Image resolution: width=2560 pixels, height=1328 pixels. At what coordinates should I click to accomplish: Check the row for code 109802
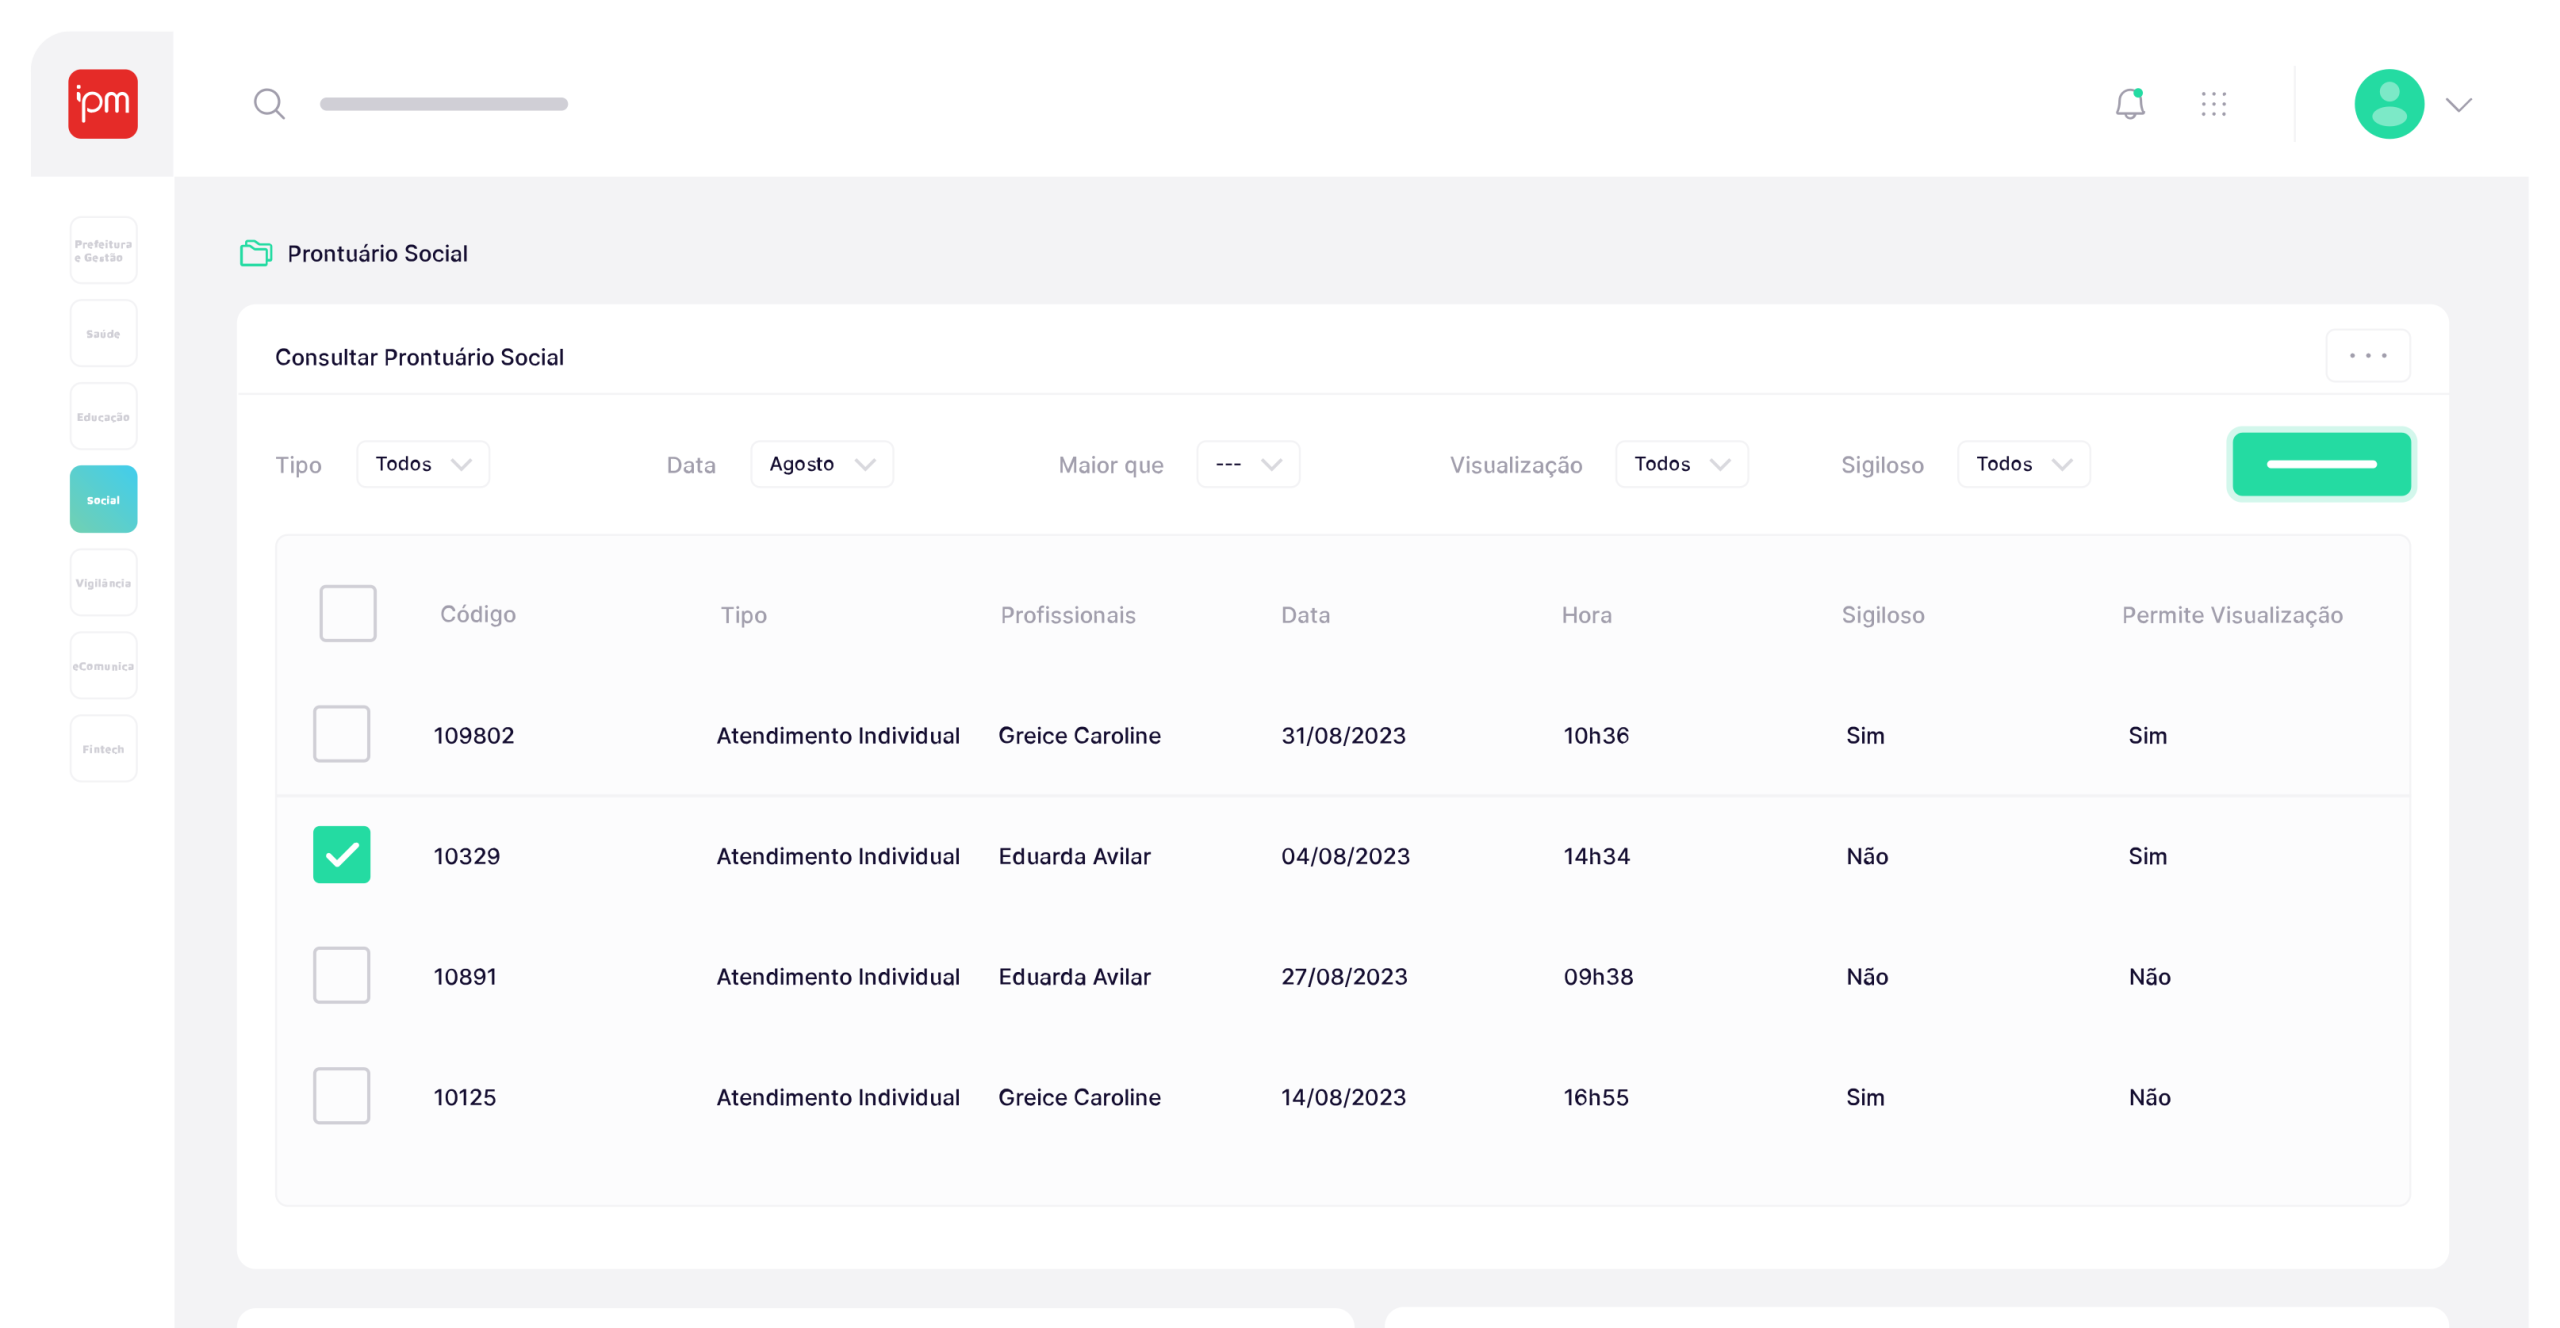point(341,734)
